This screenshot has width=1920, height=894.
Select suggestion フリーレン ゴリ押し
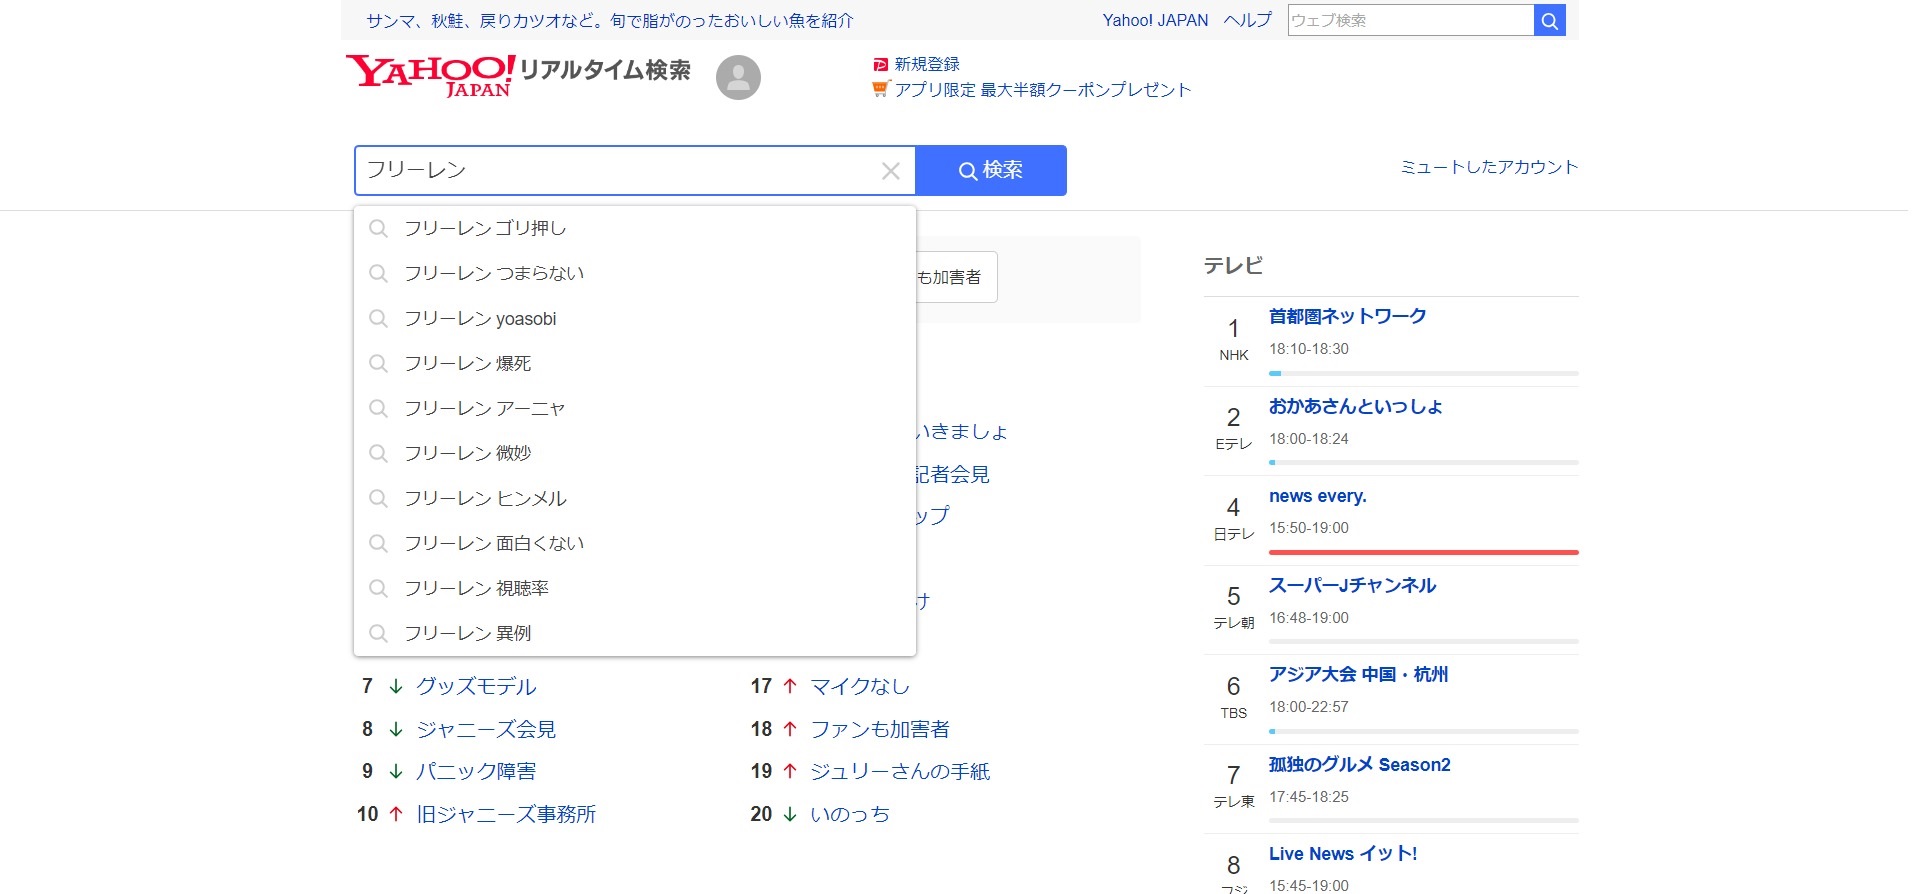(x=635, y=229)
